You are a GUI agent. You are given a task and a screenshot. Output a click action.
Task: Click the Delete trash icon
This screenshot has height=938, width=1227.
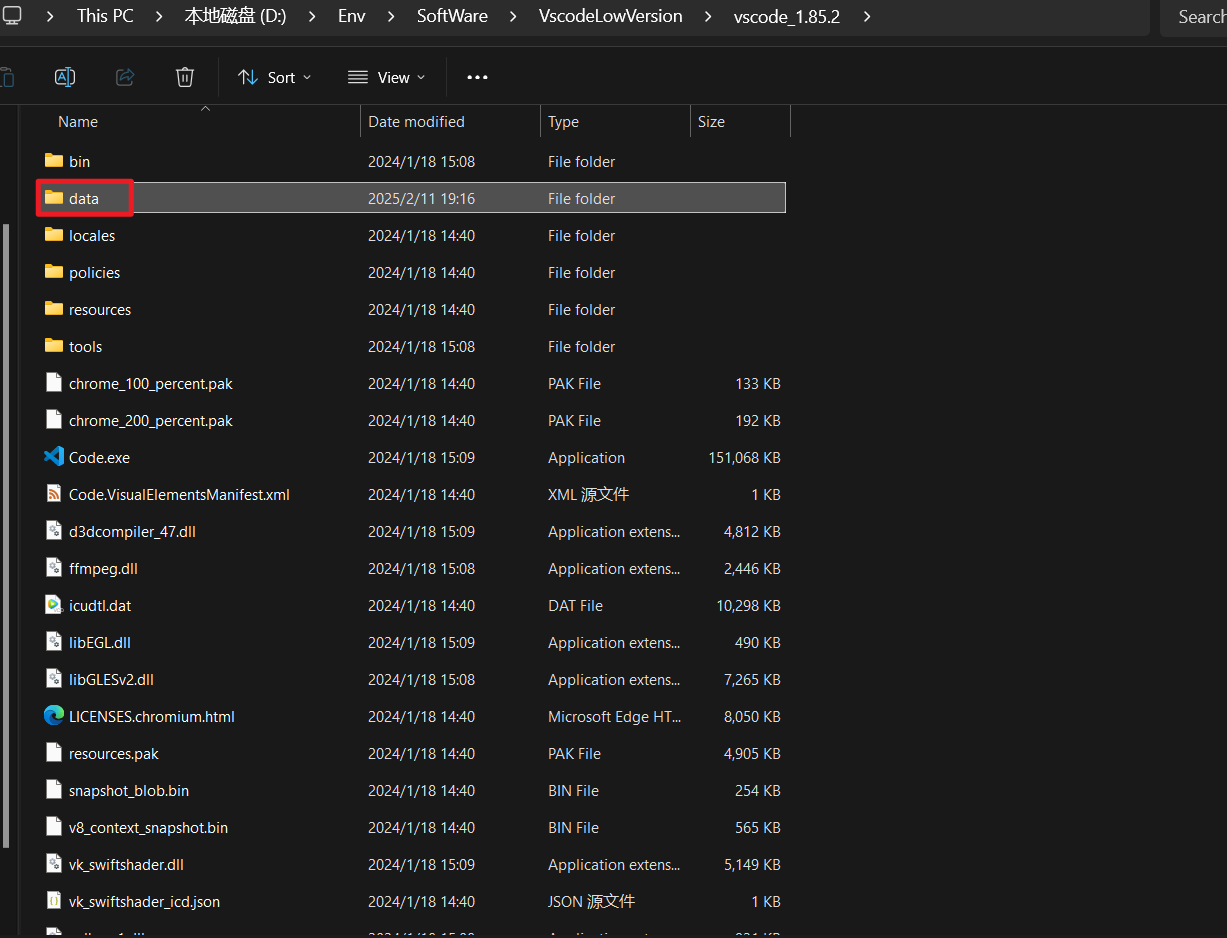(x=185, y=77)
